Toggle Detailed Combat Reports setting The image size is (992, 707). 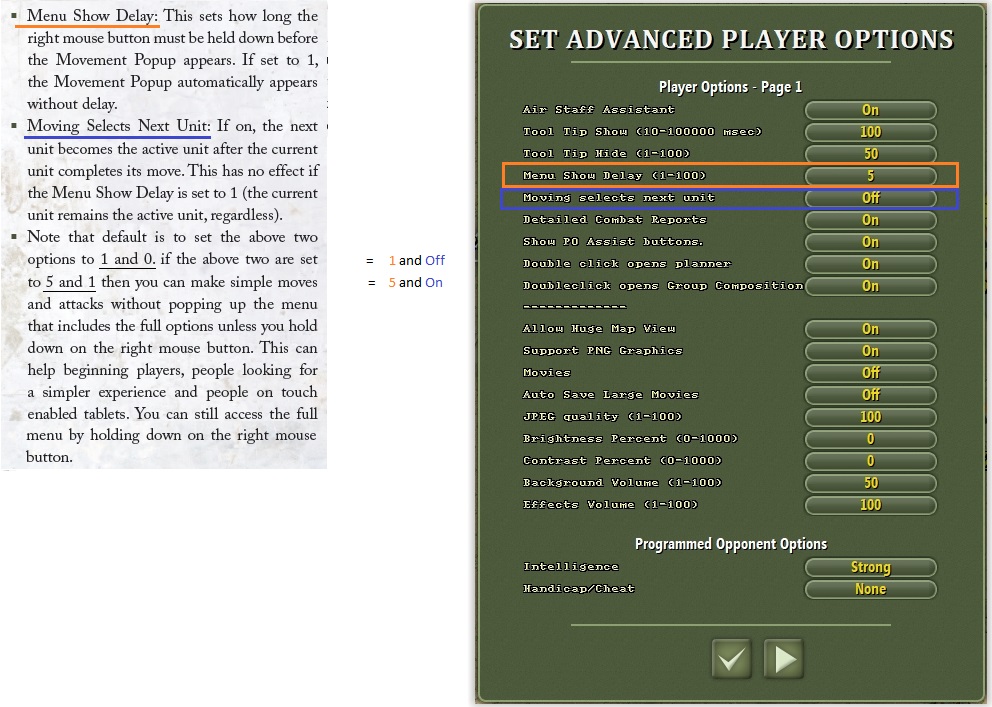(871, 220)
